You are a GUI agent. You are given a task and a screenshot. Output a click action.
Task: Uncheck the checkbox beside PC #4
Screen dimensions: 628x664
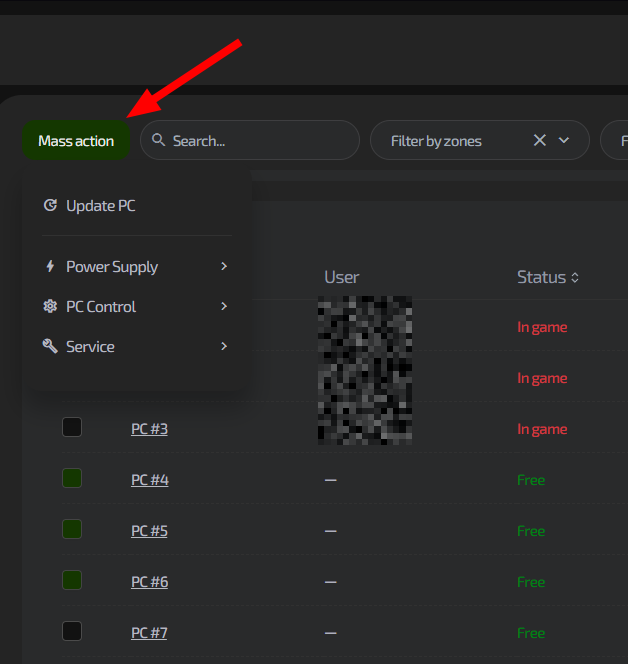72,479
